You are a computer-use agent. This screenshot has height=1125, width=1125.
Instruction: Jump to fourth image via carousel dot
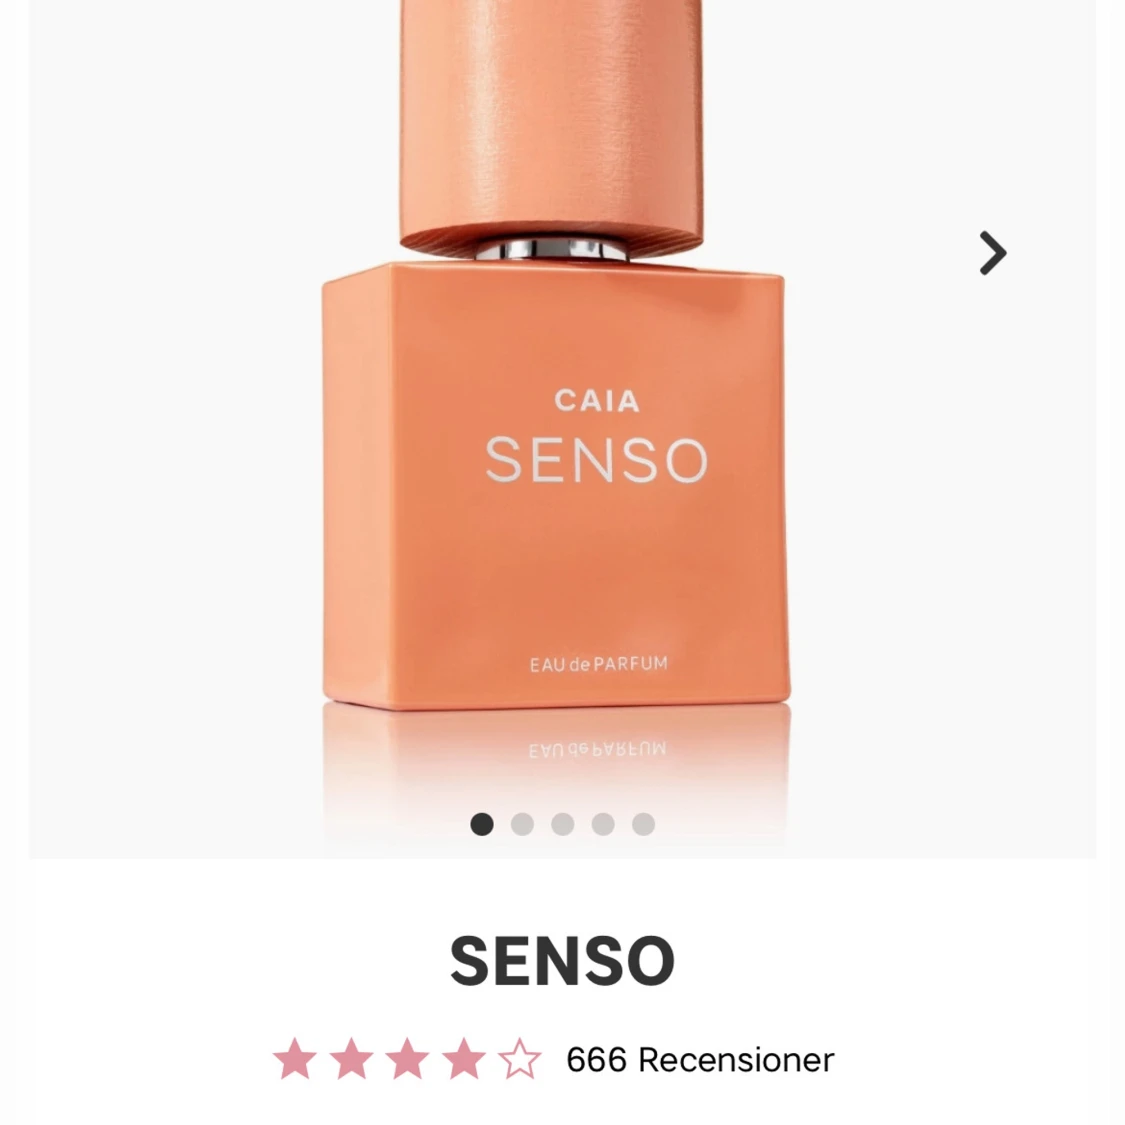[x=603, y=824]
